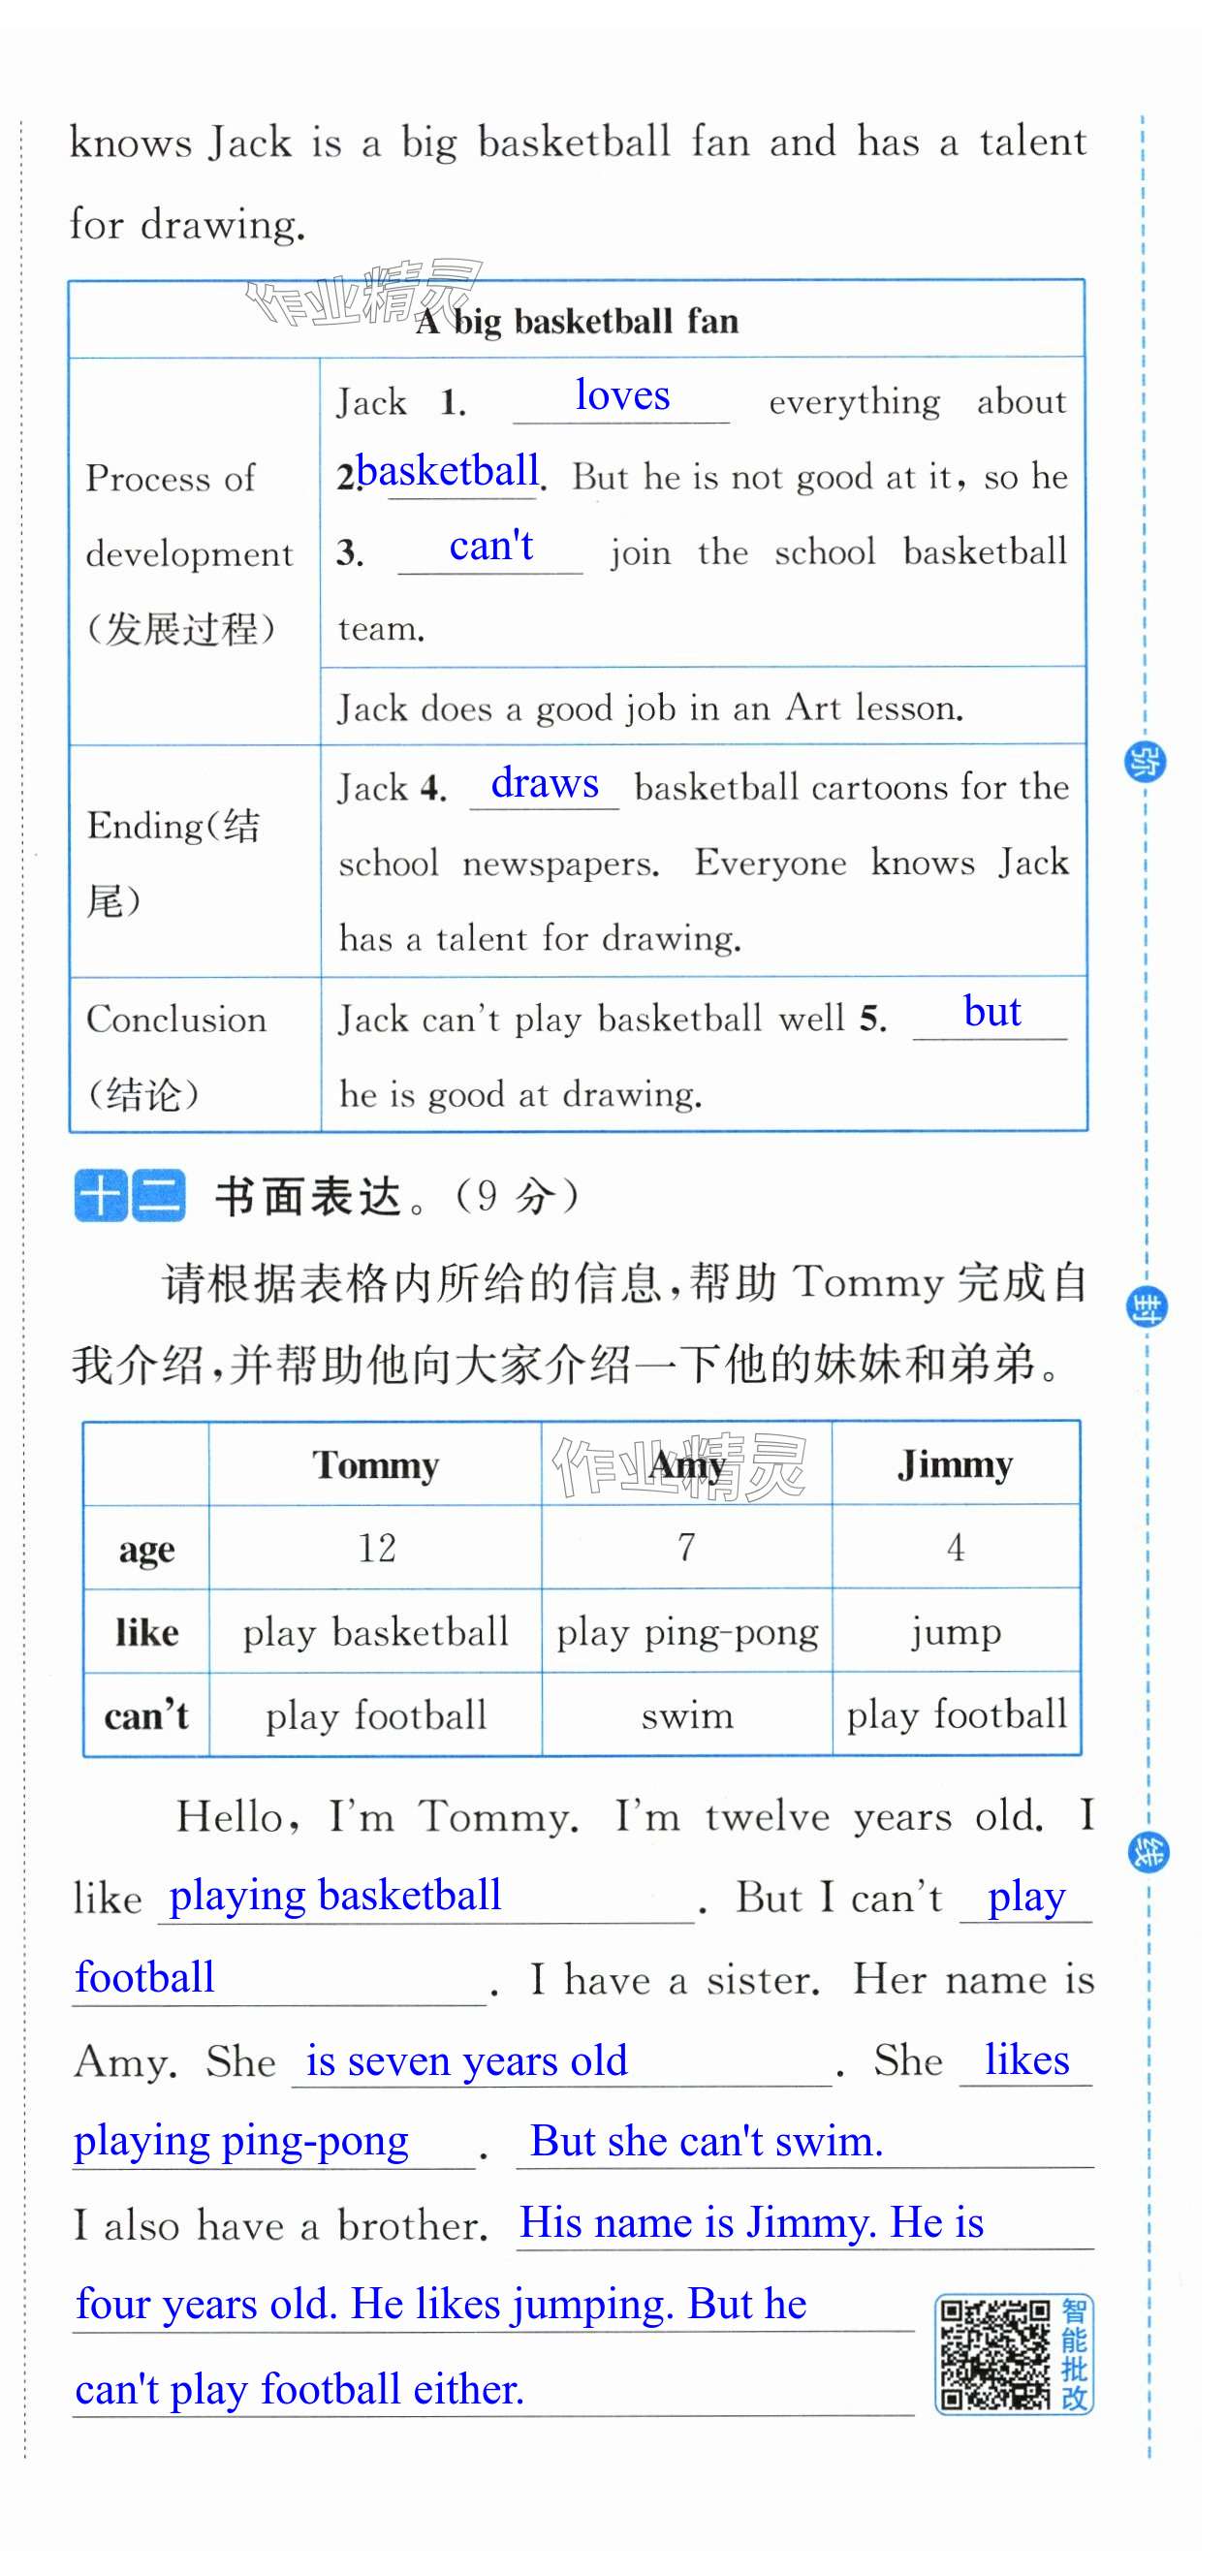Click the blue answer 'football' after 'play'
The height and width of the screenshot is (2576, 1227).
(x=145, y=1978)
